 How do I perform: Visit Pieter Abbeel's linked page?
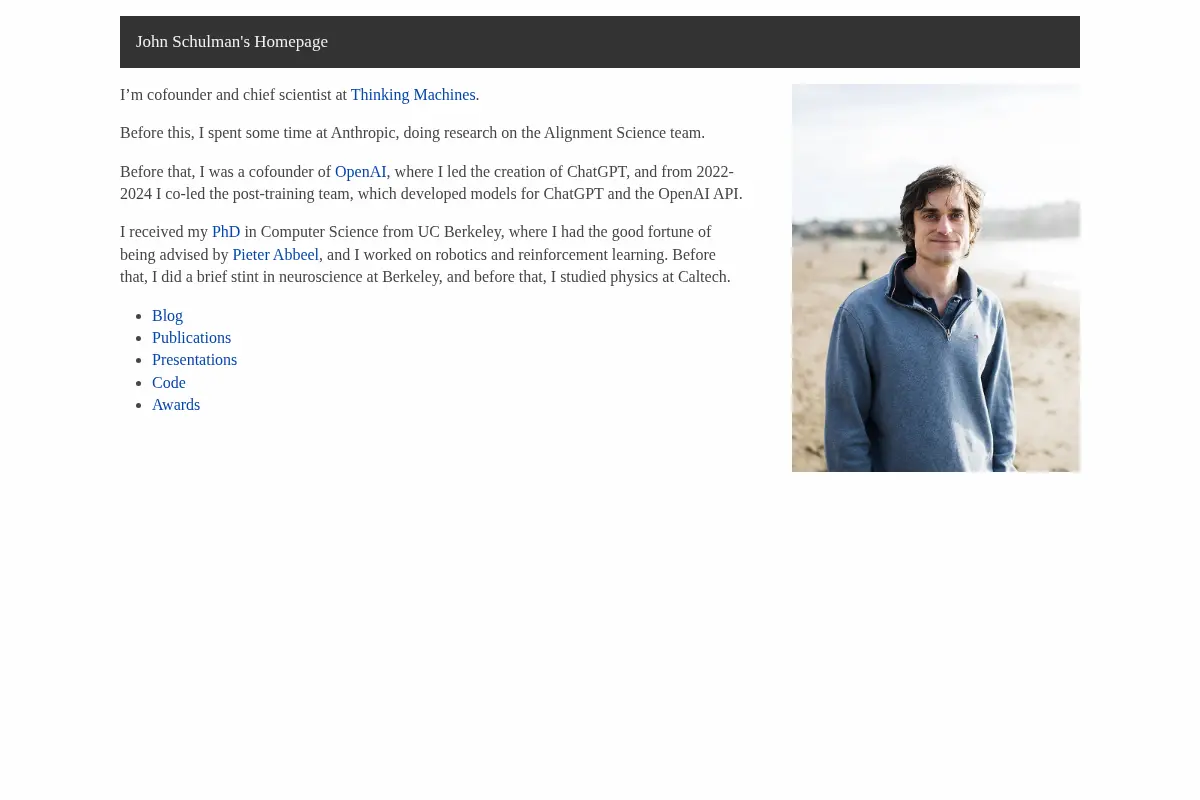(x=275, y=255)
